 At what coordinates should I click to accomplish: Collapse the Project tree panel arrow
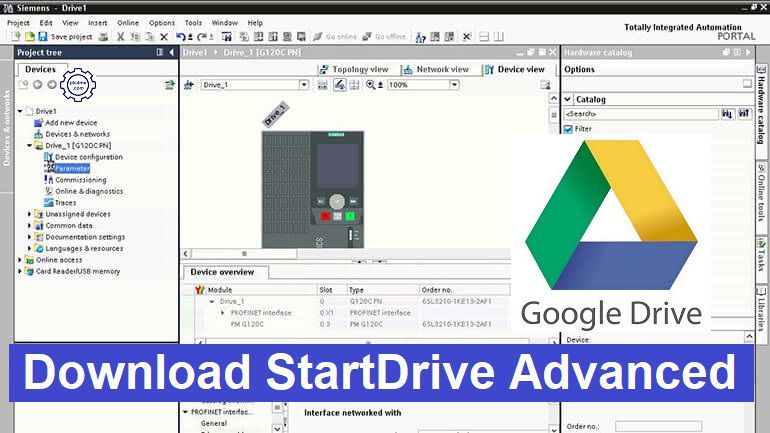click(x=171, y=52)
